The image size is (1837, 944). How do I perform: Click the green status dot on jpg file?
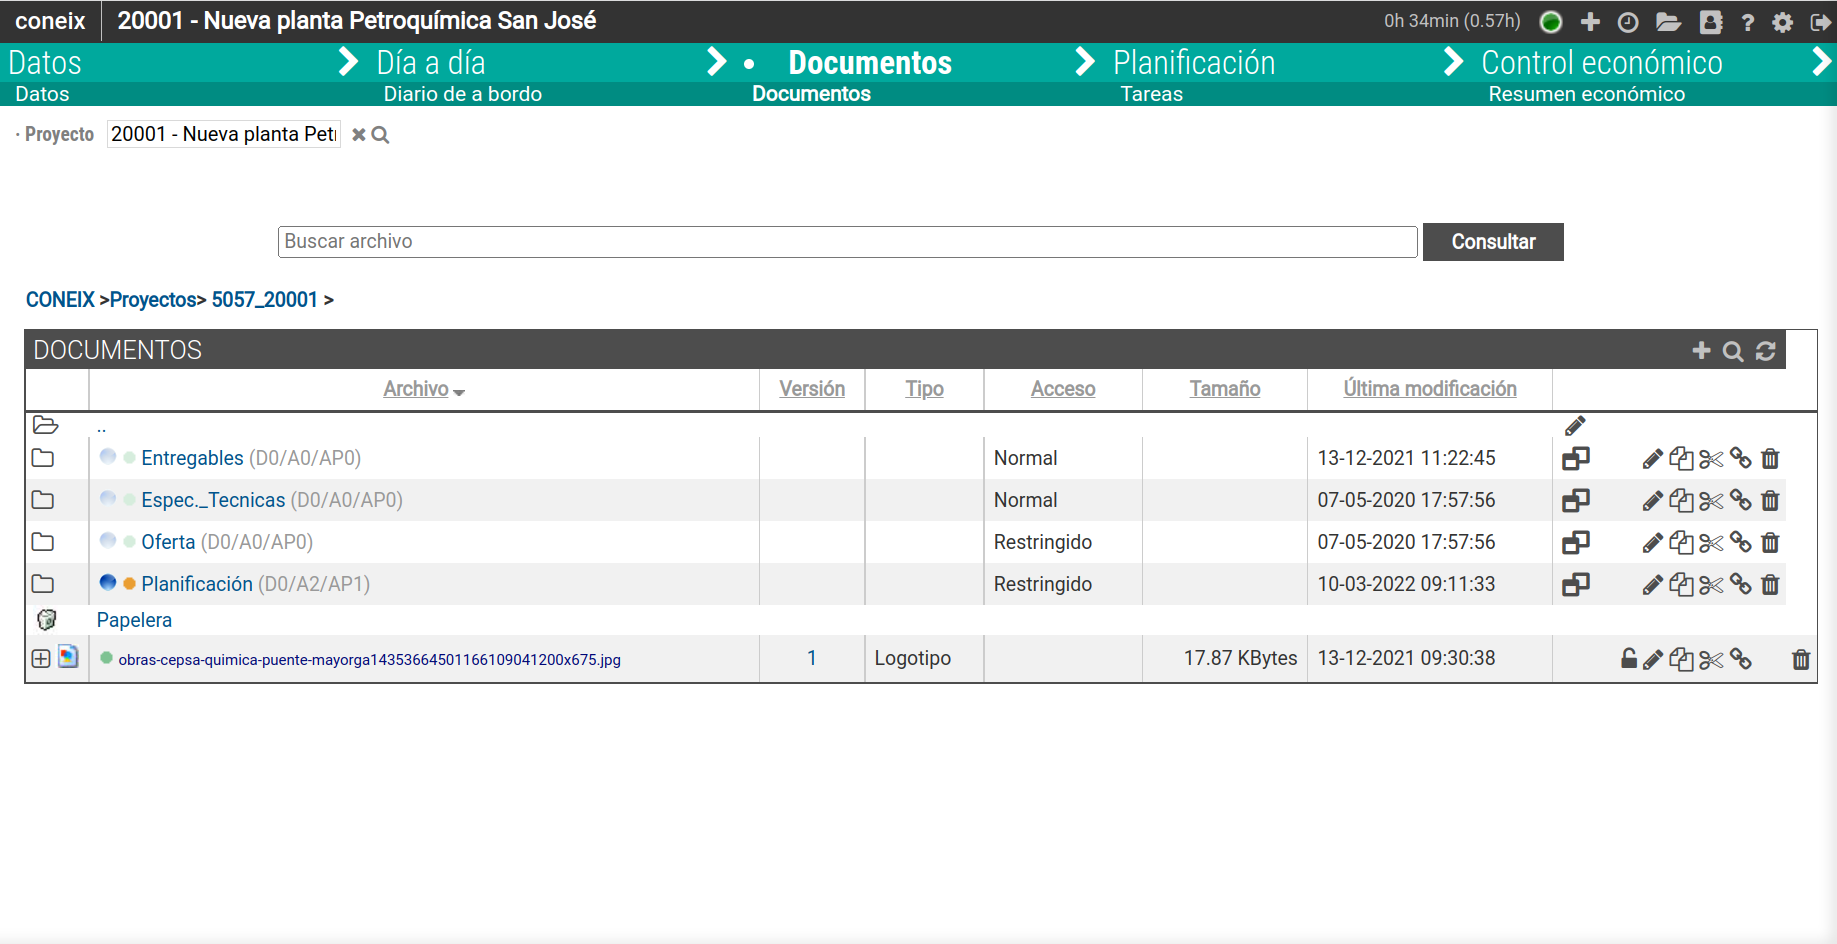pos(106,658)
